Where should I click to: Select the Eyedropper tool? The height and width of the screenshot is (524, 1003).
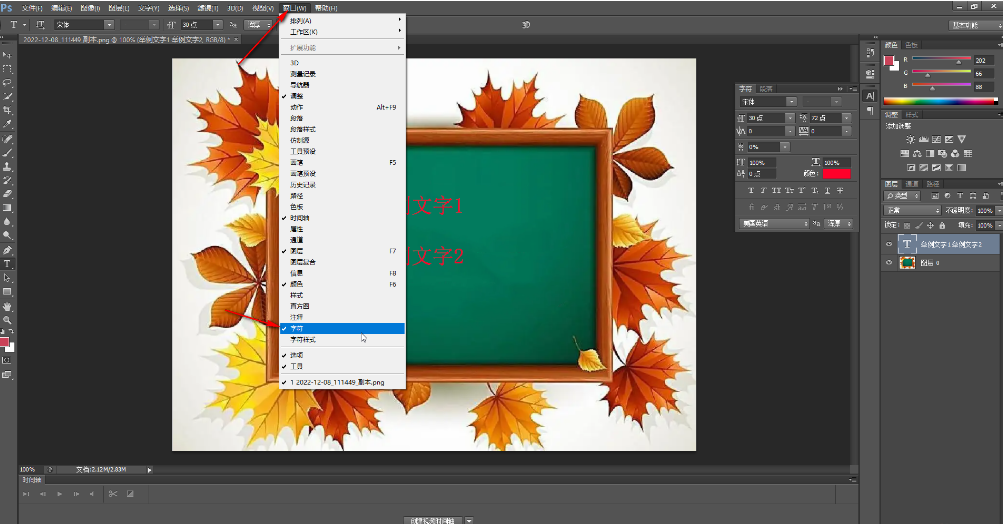point(7,124)
